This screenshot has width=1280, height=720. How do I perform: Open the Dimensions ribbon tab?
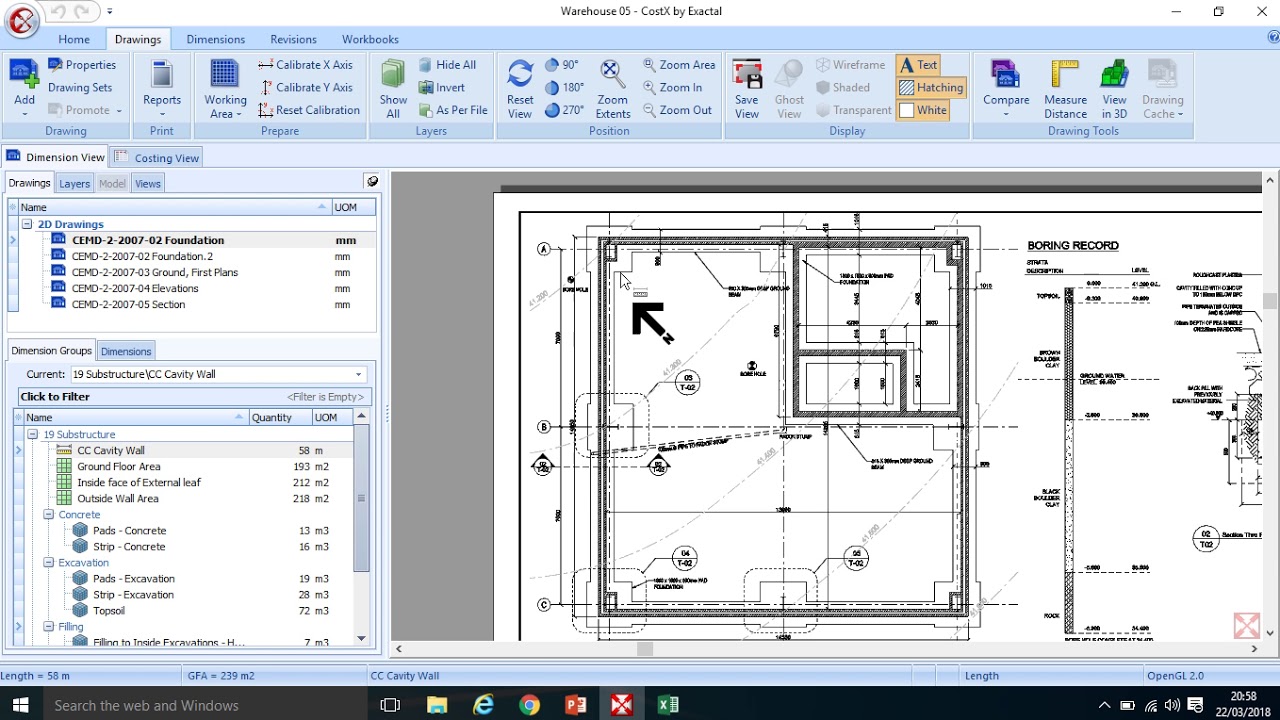[x=216, y=39]
